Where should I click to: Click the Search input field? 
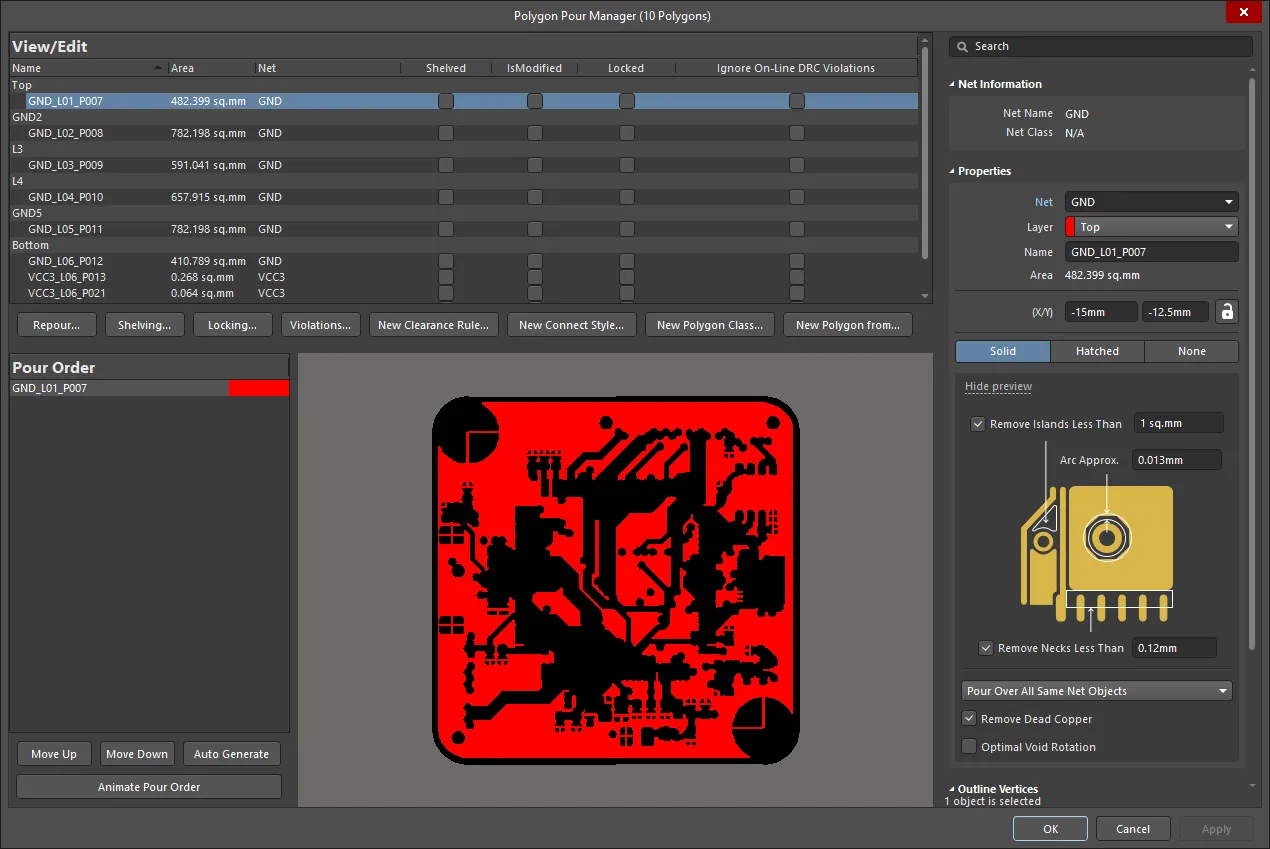1100,46
